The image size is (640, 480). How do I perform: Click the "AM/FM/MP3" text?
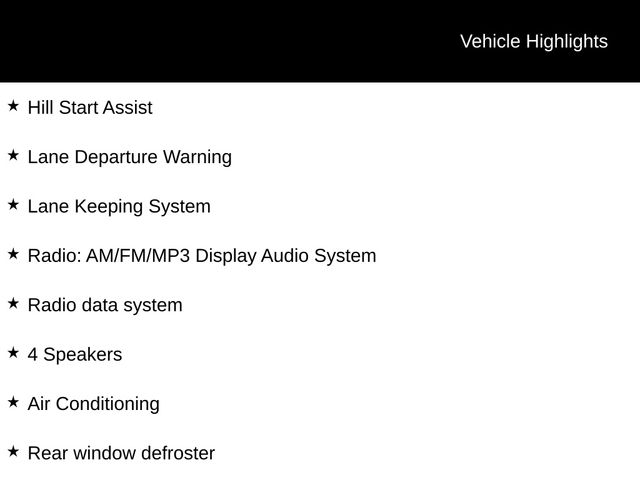coord(138,256)
